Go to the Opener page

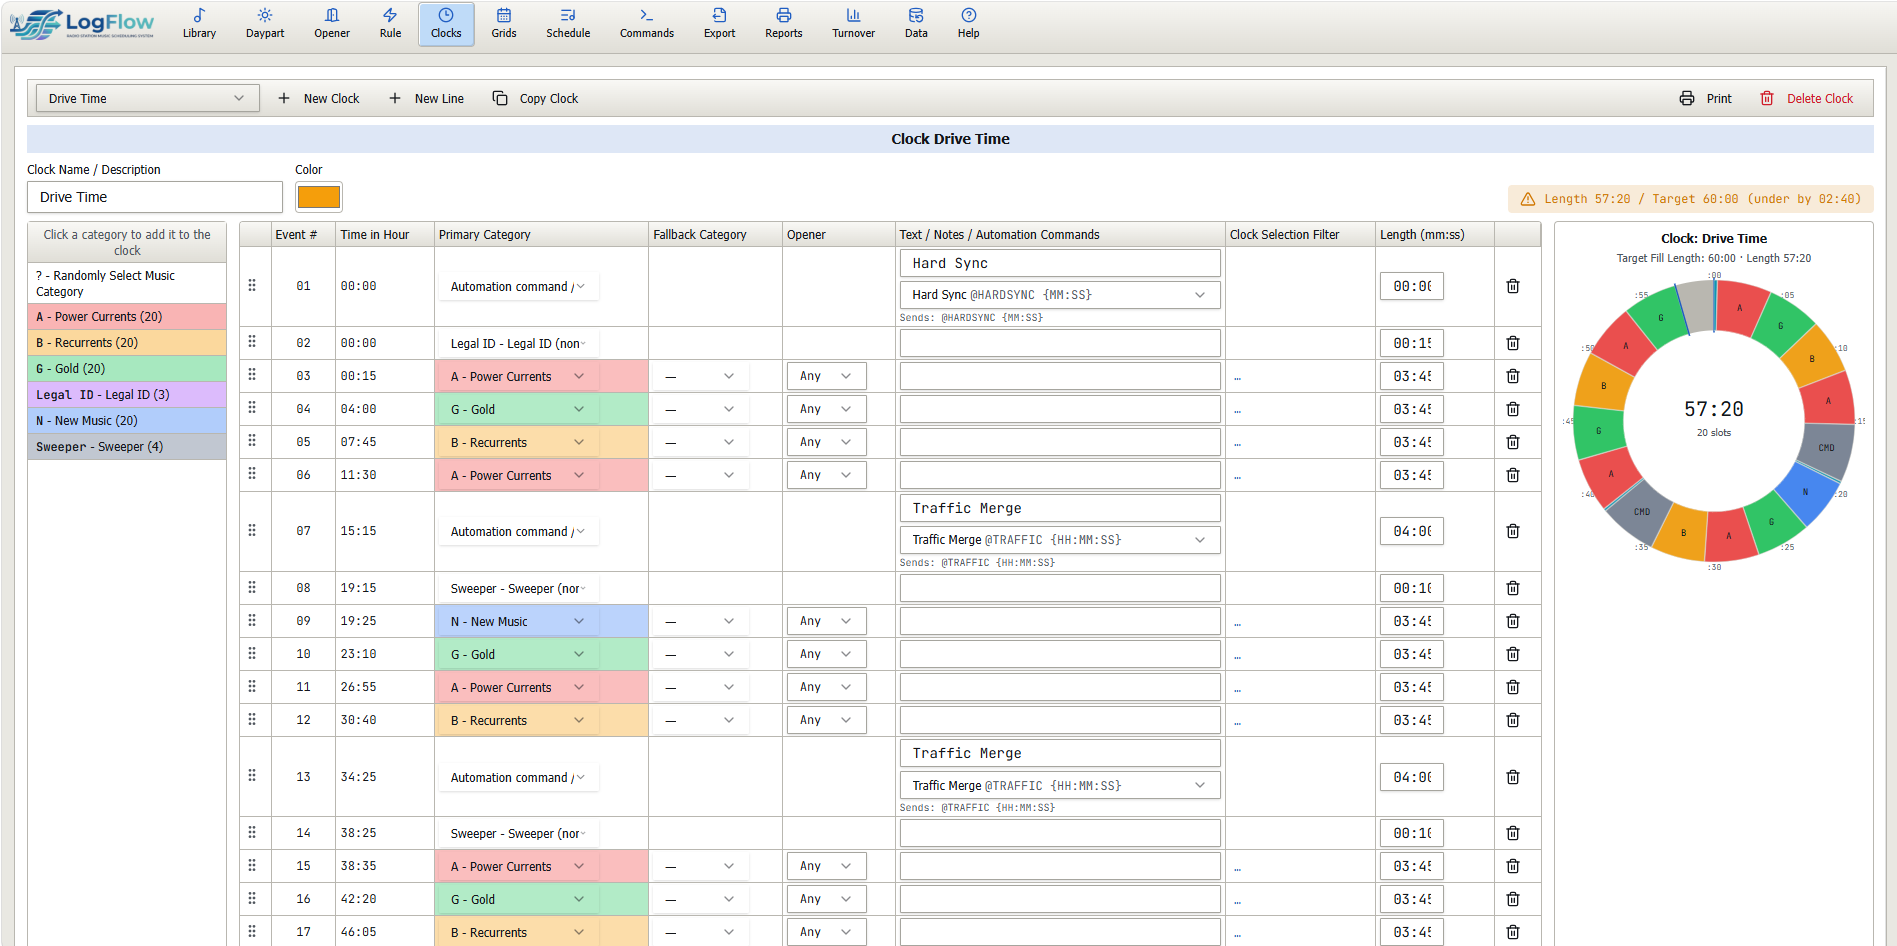click(332, 24)
